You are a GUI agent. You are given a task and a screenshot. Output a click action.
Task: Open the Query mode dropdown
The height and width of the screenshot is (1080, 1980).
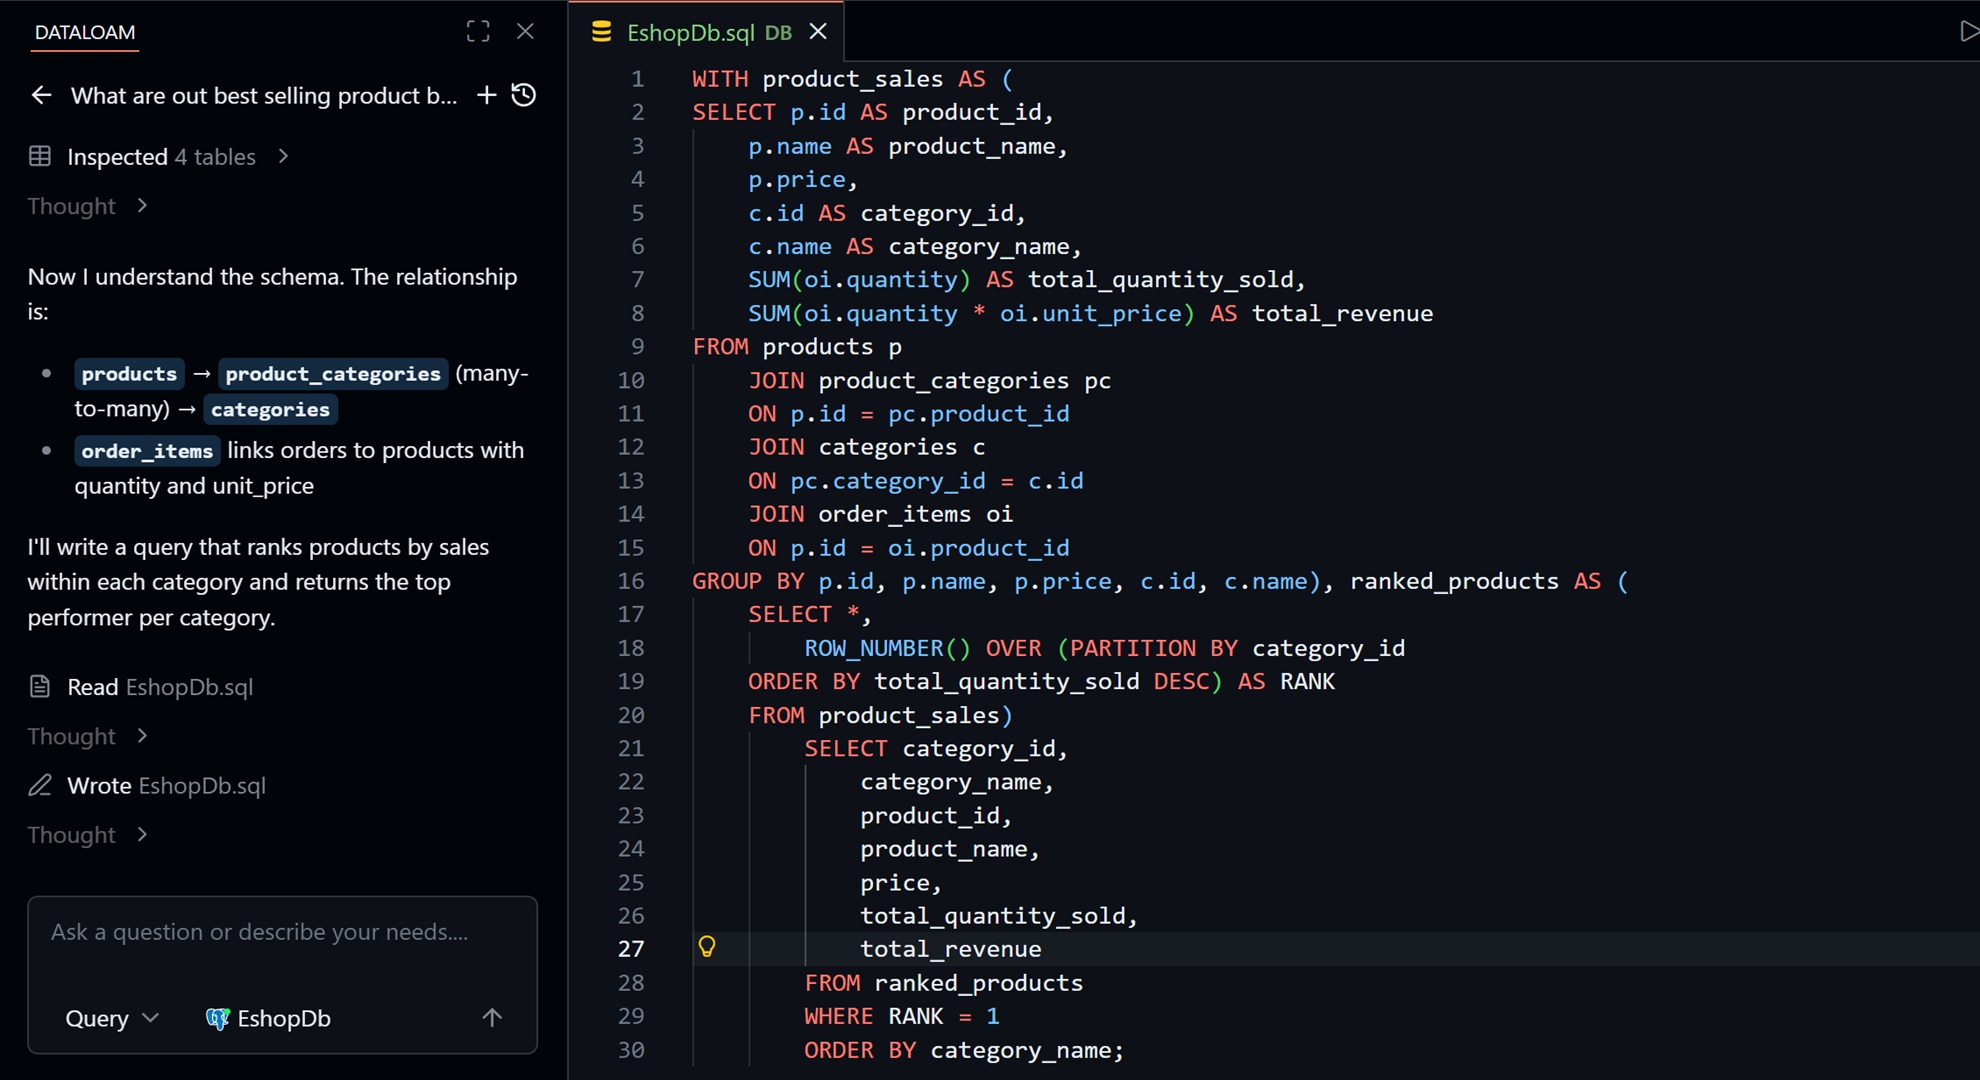[111, 1018]
